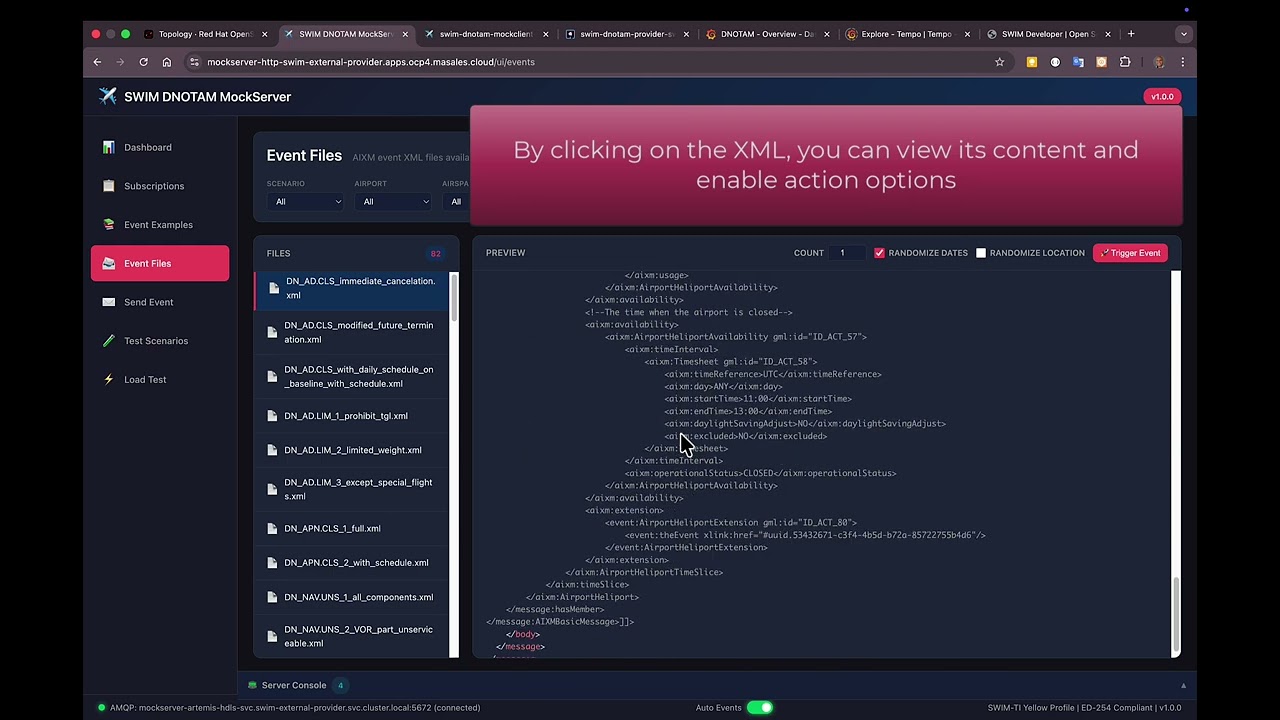Close the SWIM DNOTAM MockServer tab
Image resolution: width=1280 pixels, height=720 pixels.
[x=405, y=34]
